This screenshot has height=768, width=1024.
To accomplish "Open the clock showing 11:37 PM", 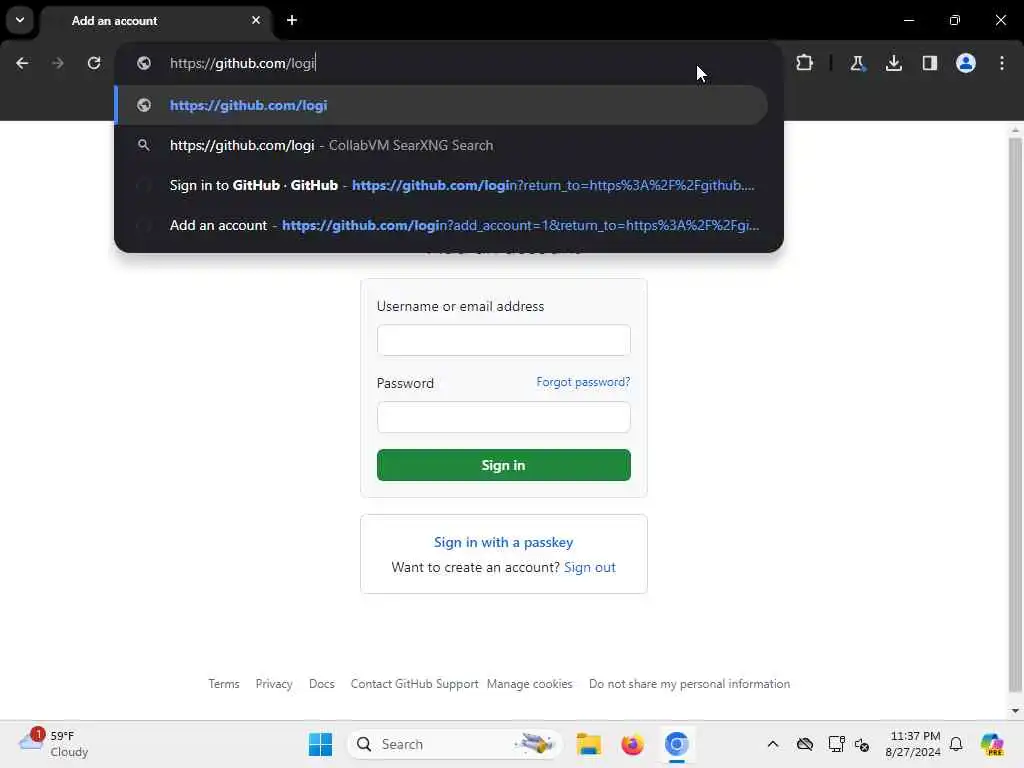I will click(913, 744).
